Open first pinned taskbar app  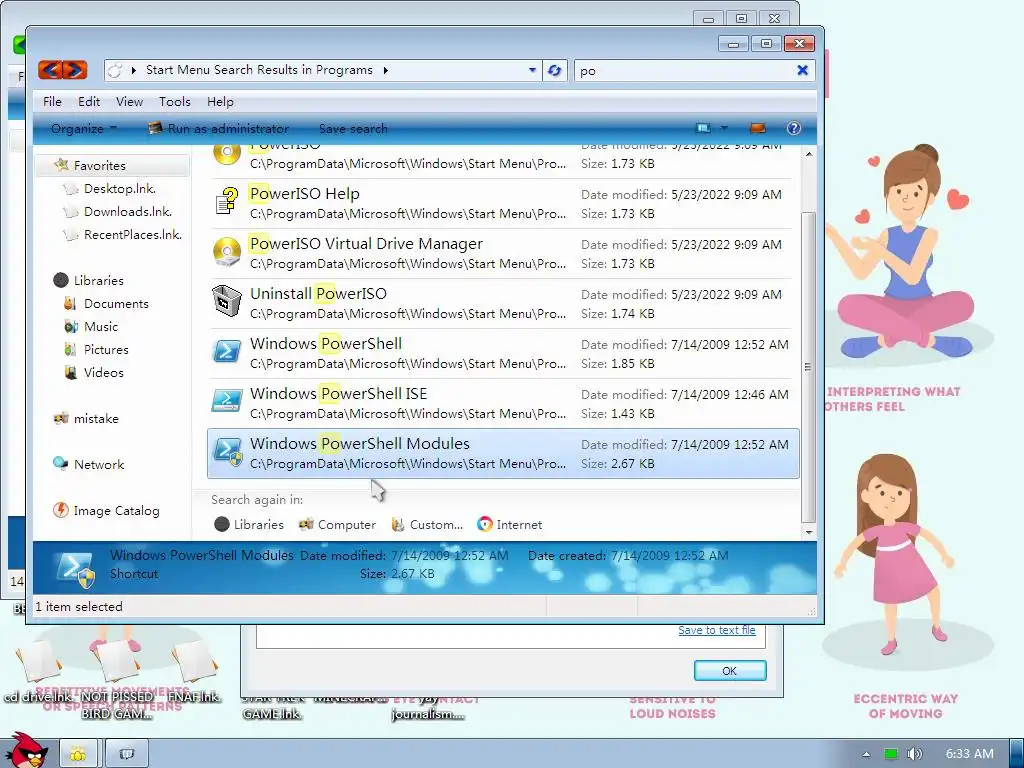[78, 754]
